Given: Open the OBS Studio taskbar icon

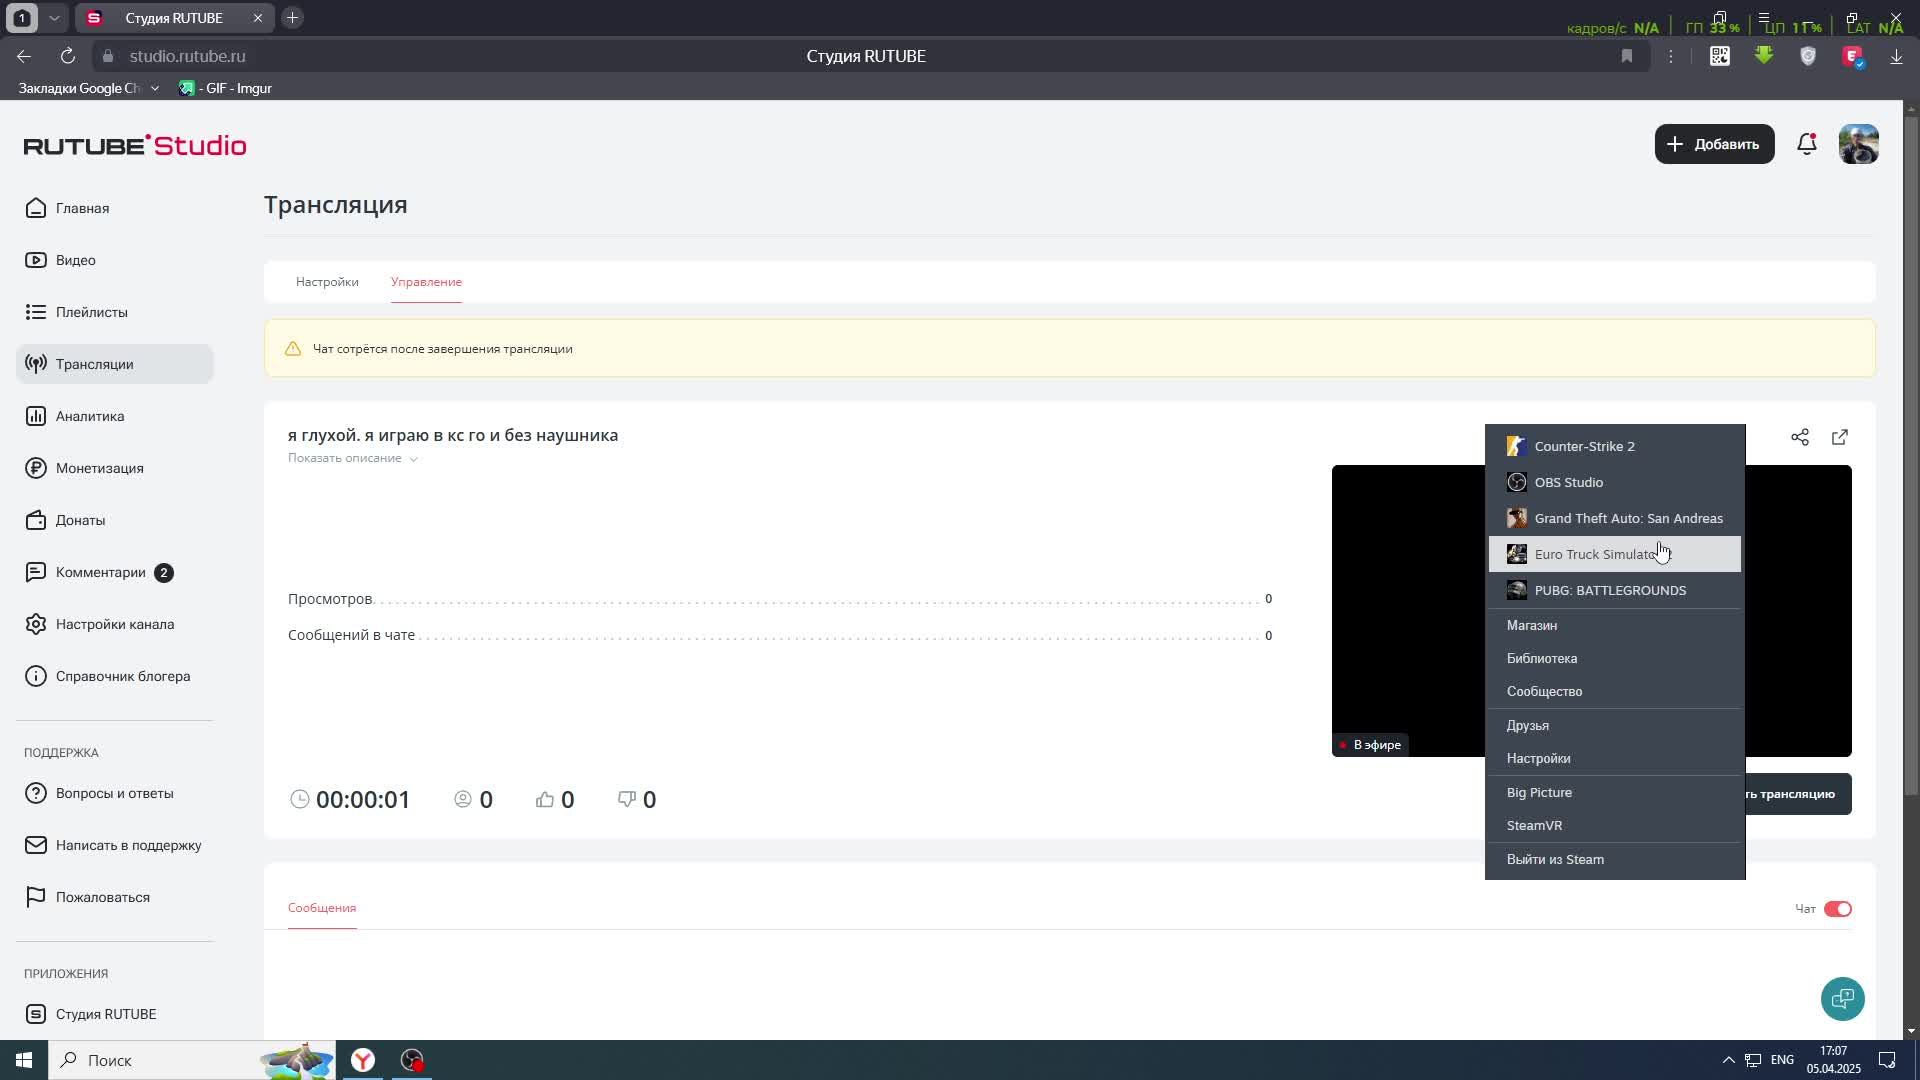Looking at the screenshot, I should 412,1060.
